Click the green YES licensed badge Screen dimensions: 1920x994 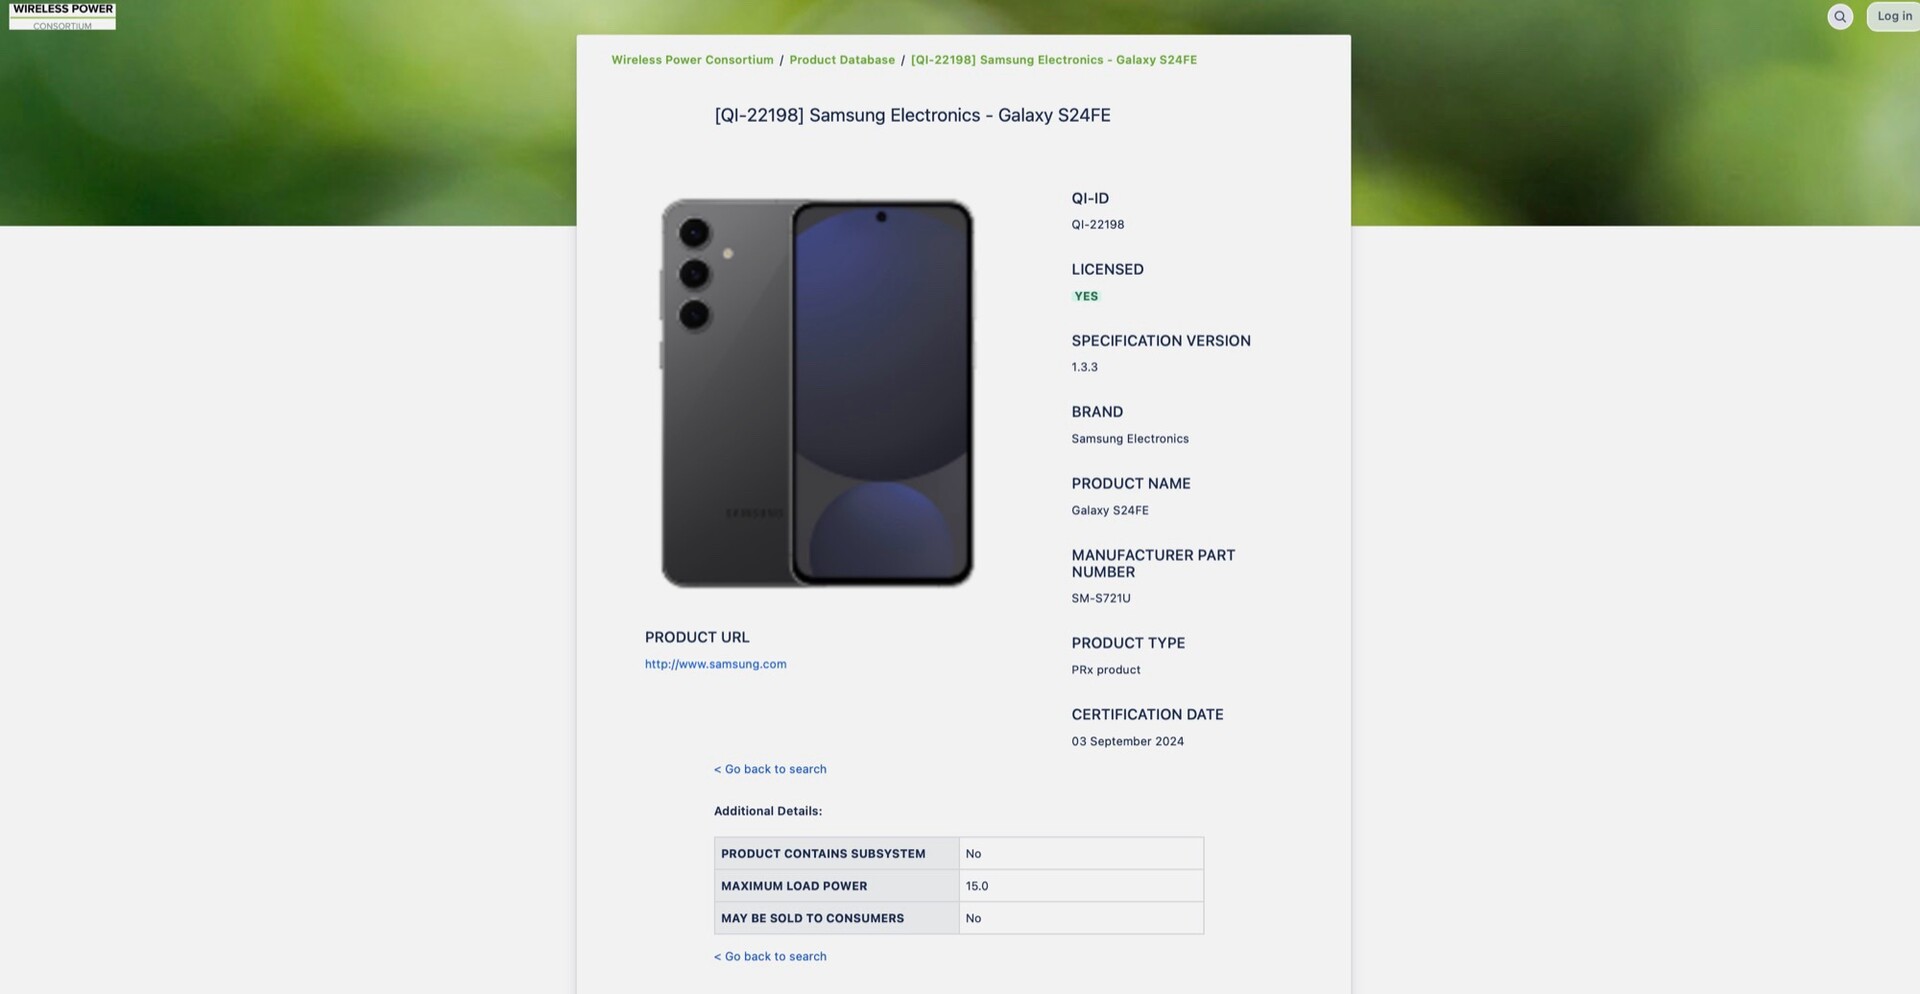click(1086, 296)
